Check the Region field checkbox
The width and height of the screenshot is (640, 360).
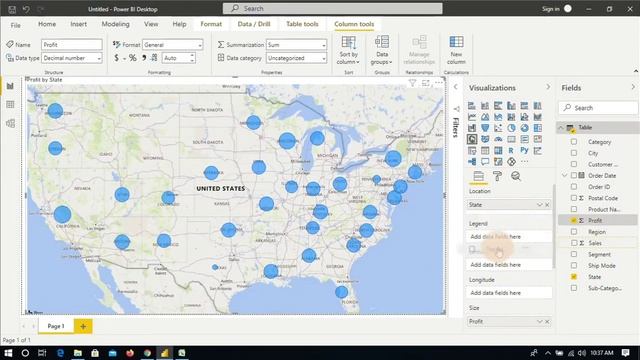click(574, 231)
